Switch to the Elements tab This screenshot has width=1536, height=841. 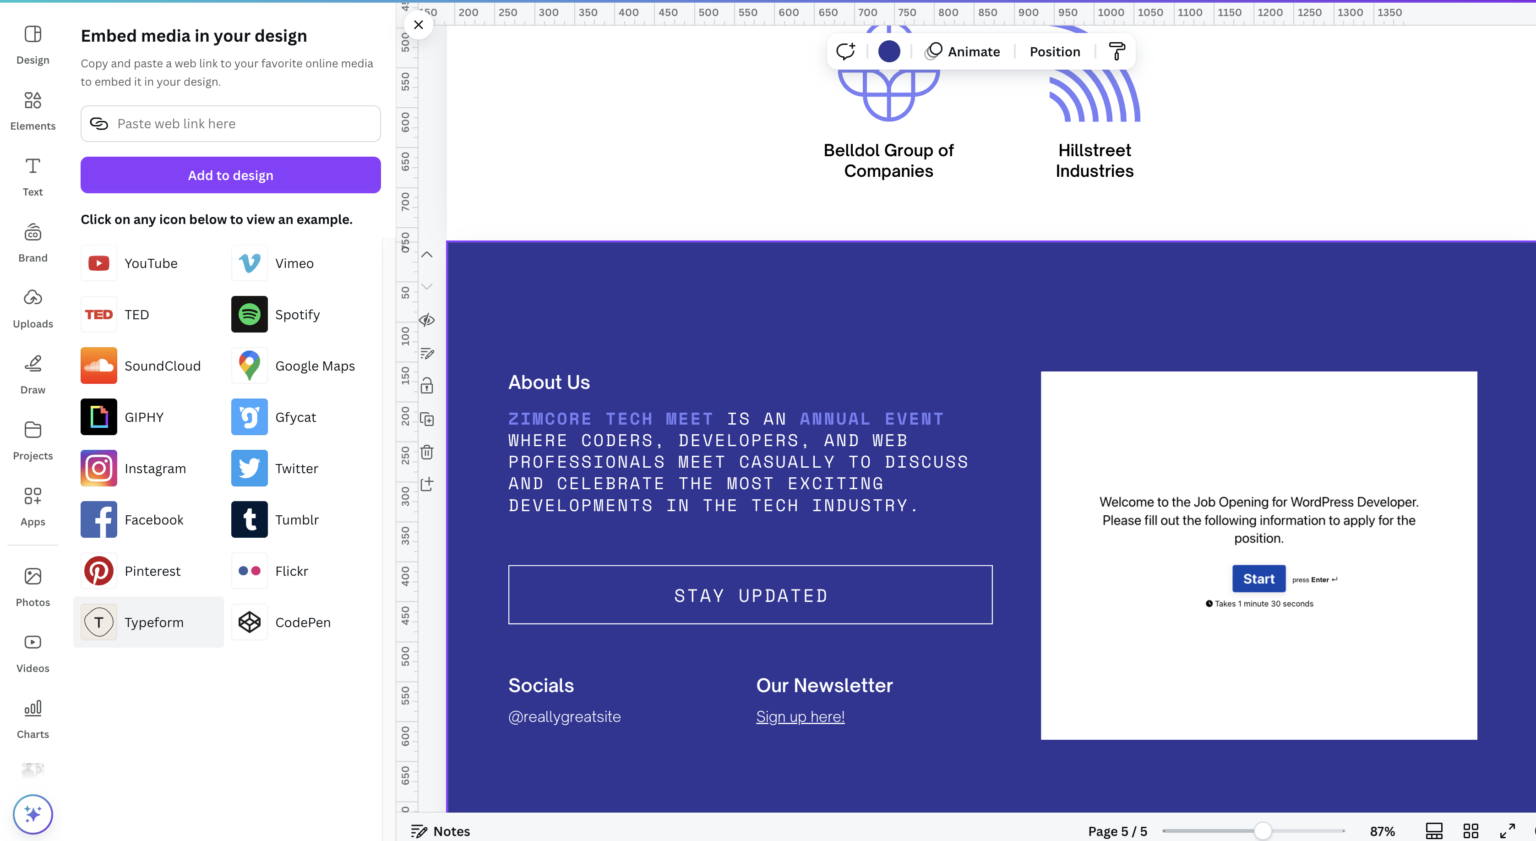click(33, 110)
